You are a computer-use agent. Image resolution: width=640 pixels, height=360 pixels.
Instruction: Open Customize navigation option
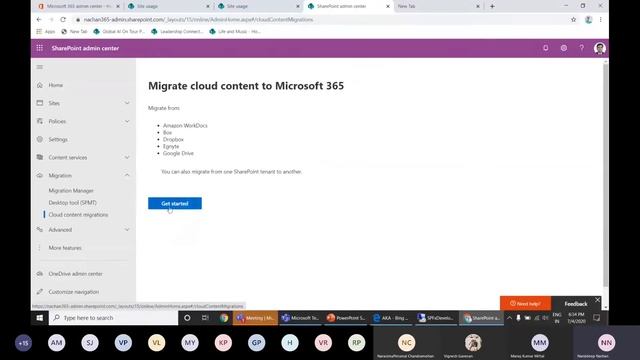(73, 292)
